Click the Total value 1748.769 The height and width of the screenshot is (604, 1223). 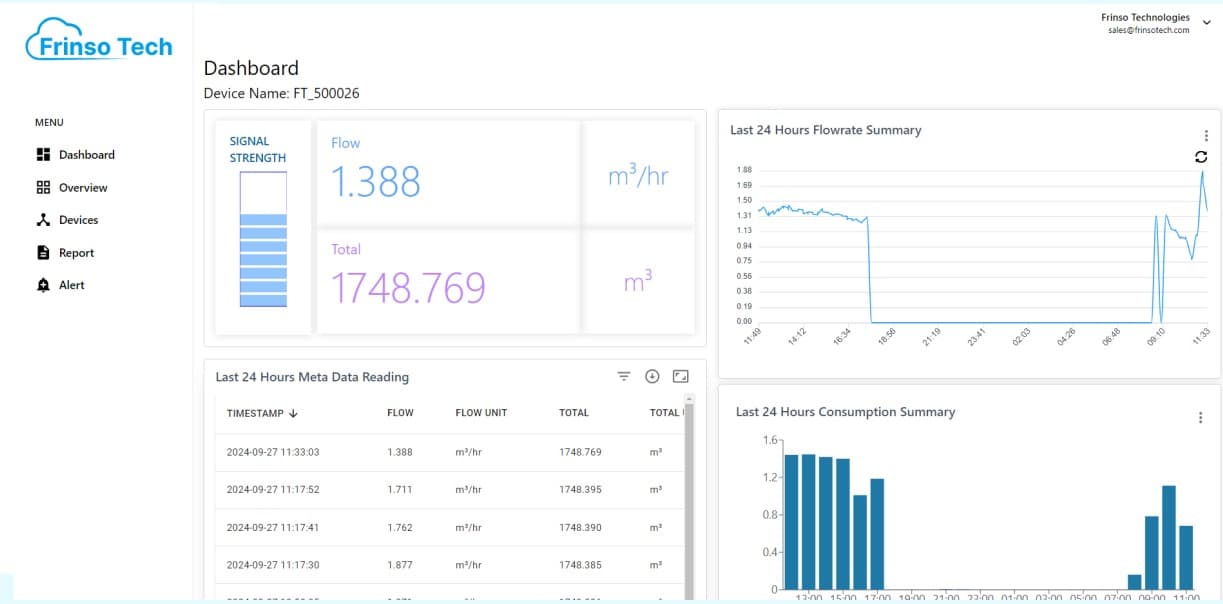[x=408, y=288]
